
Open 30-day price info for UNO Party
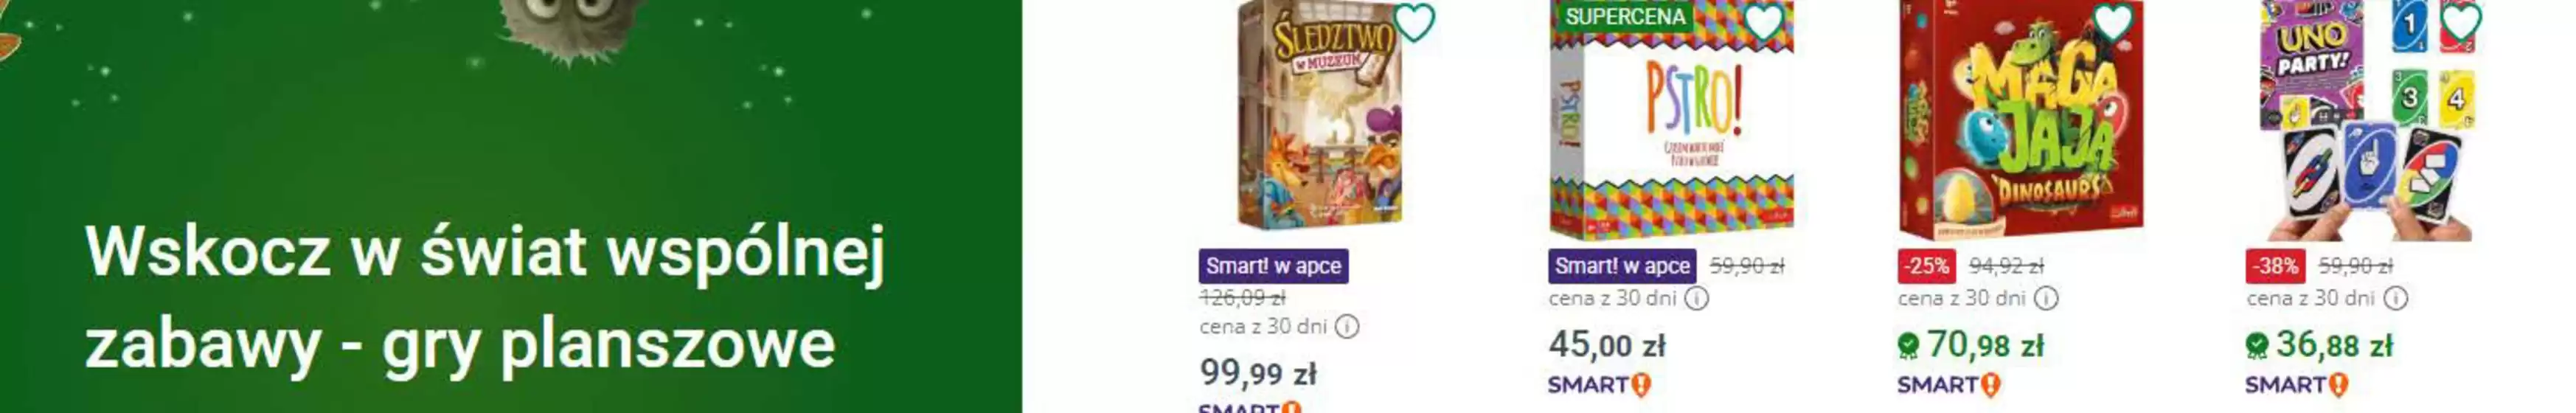pos(2396,298)
